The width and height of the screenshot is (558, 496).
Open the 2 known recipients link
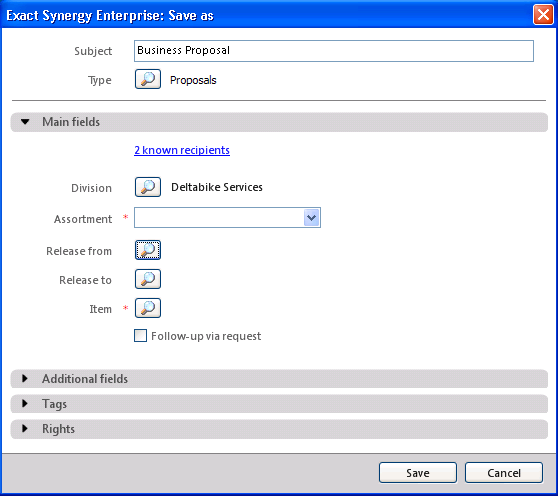182,150
